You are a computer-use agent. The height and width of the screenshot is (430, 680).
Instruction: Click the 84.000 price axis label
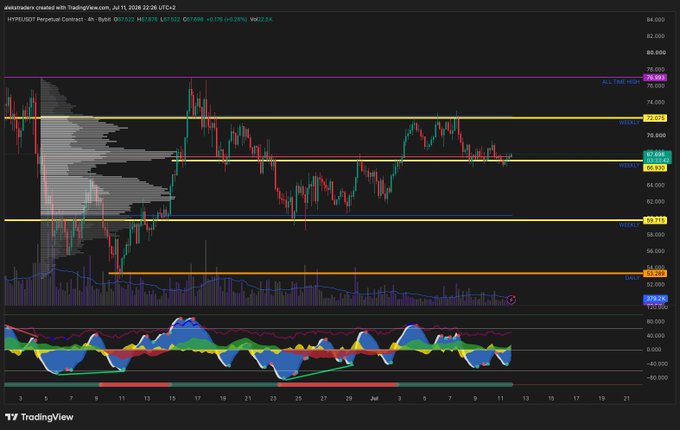click(x=655, y=20)
